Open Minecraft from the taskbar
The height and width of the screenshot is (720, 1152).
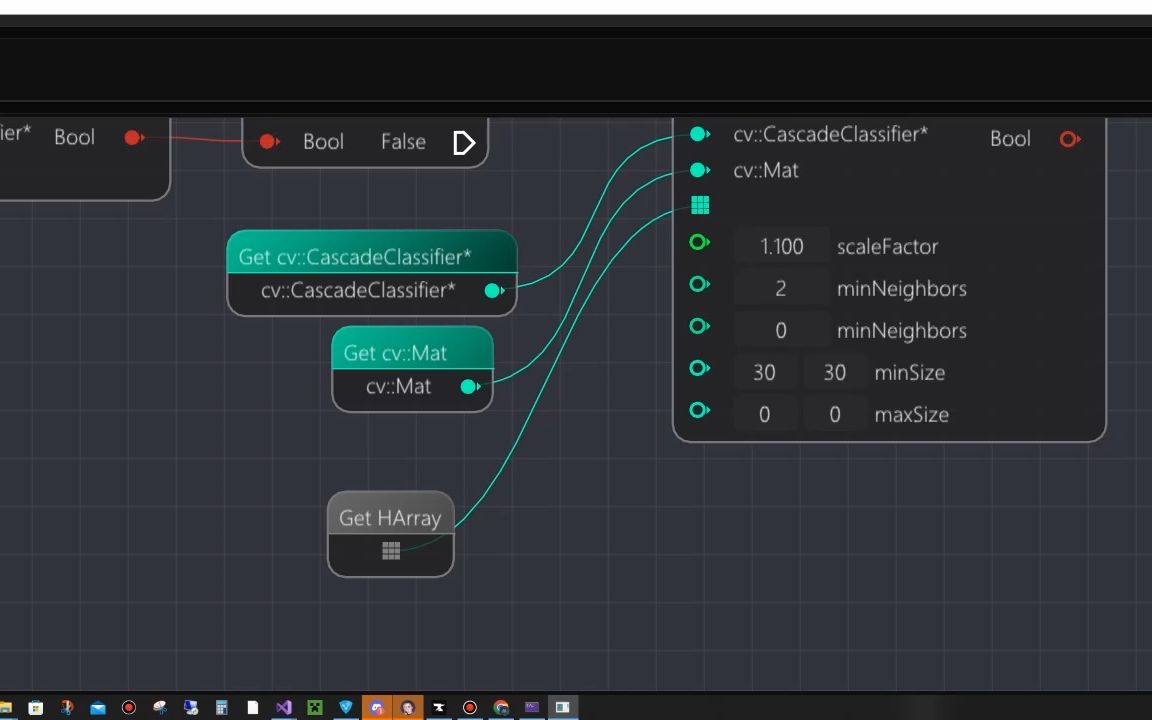point(315,708)
